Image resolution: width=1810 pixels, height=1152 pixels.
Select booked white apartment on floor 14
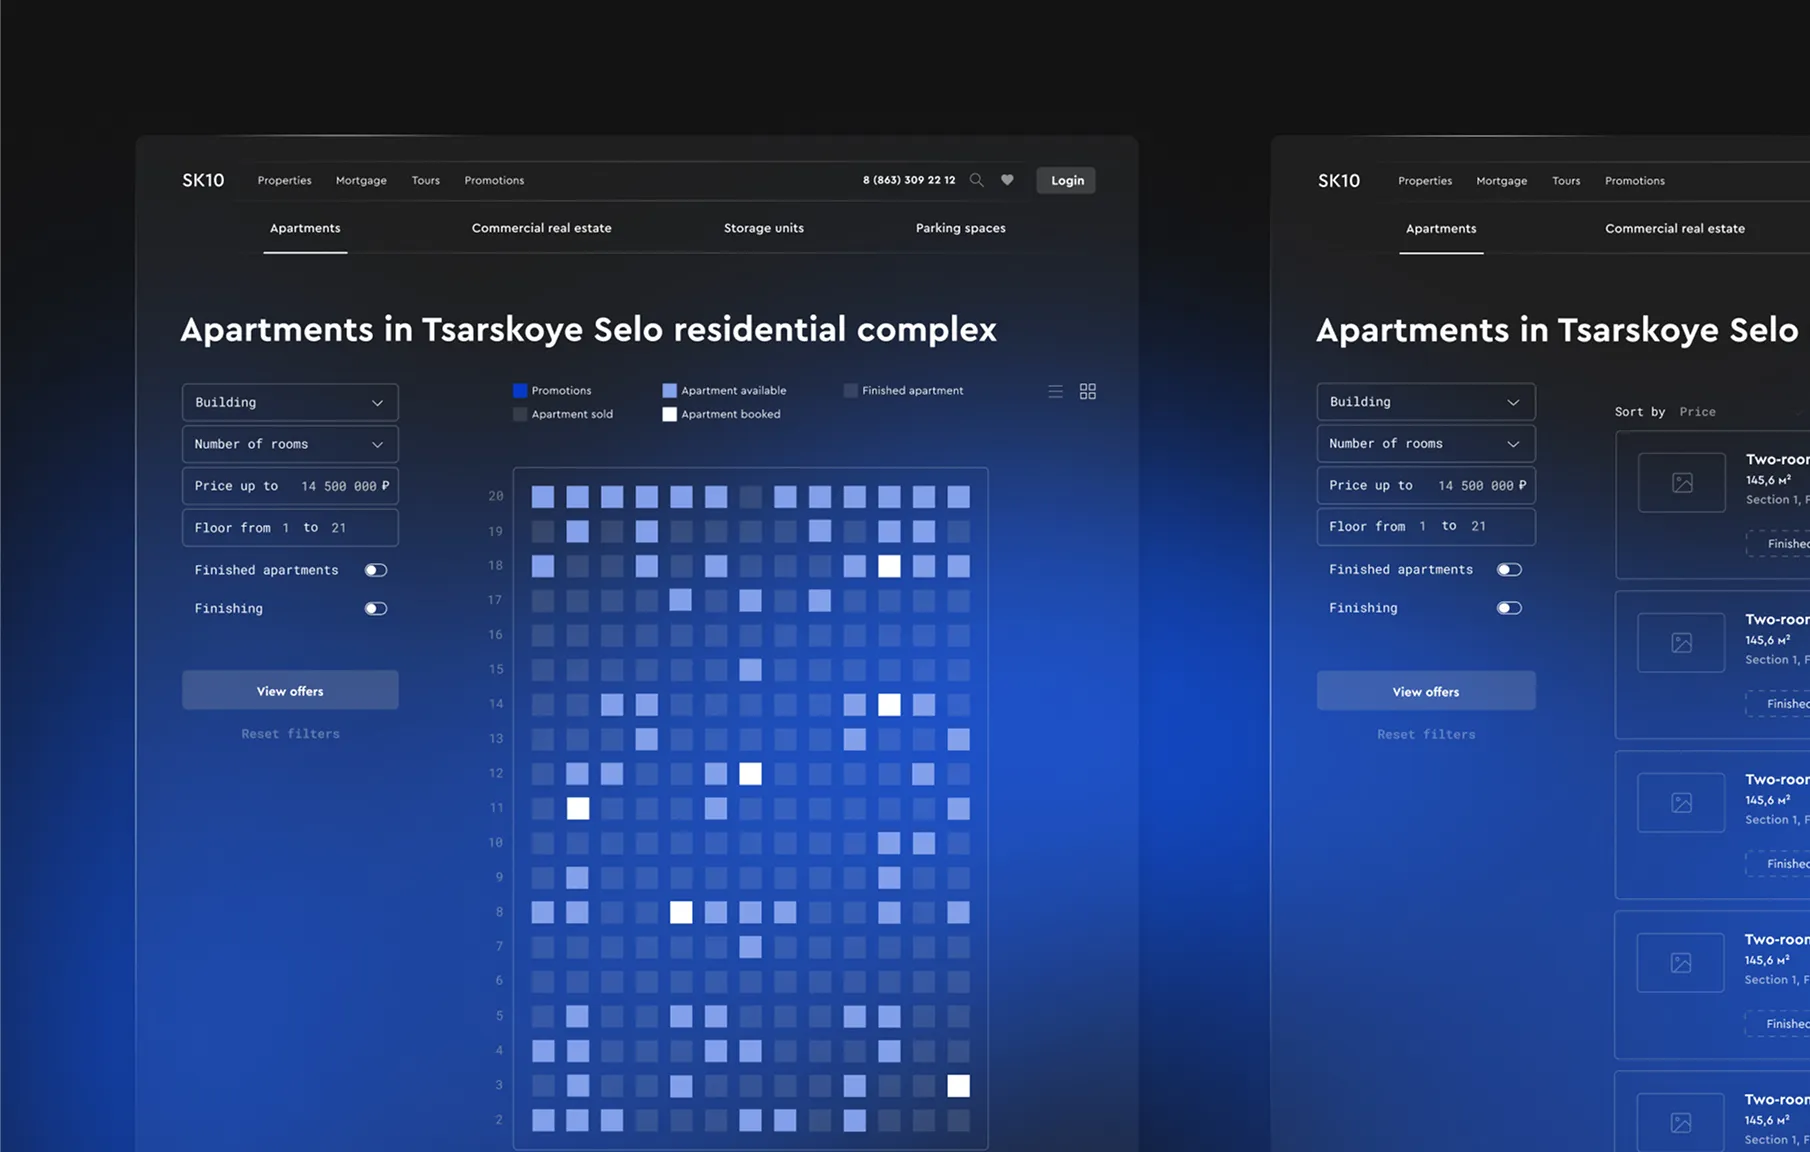[x=889, y=704]
